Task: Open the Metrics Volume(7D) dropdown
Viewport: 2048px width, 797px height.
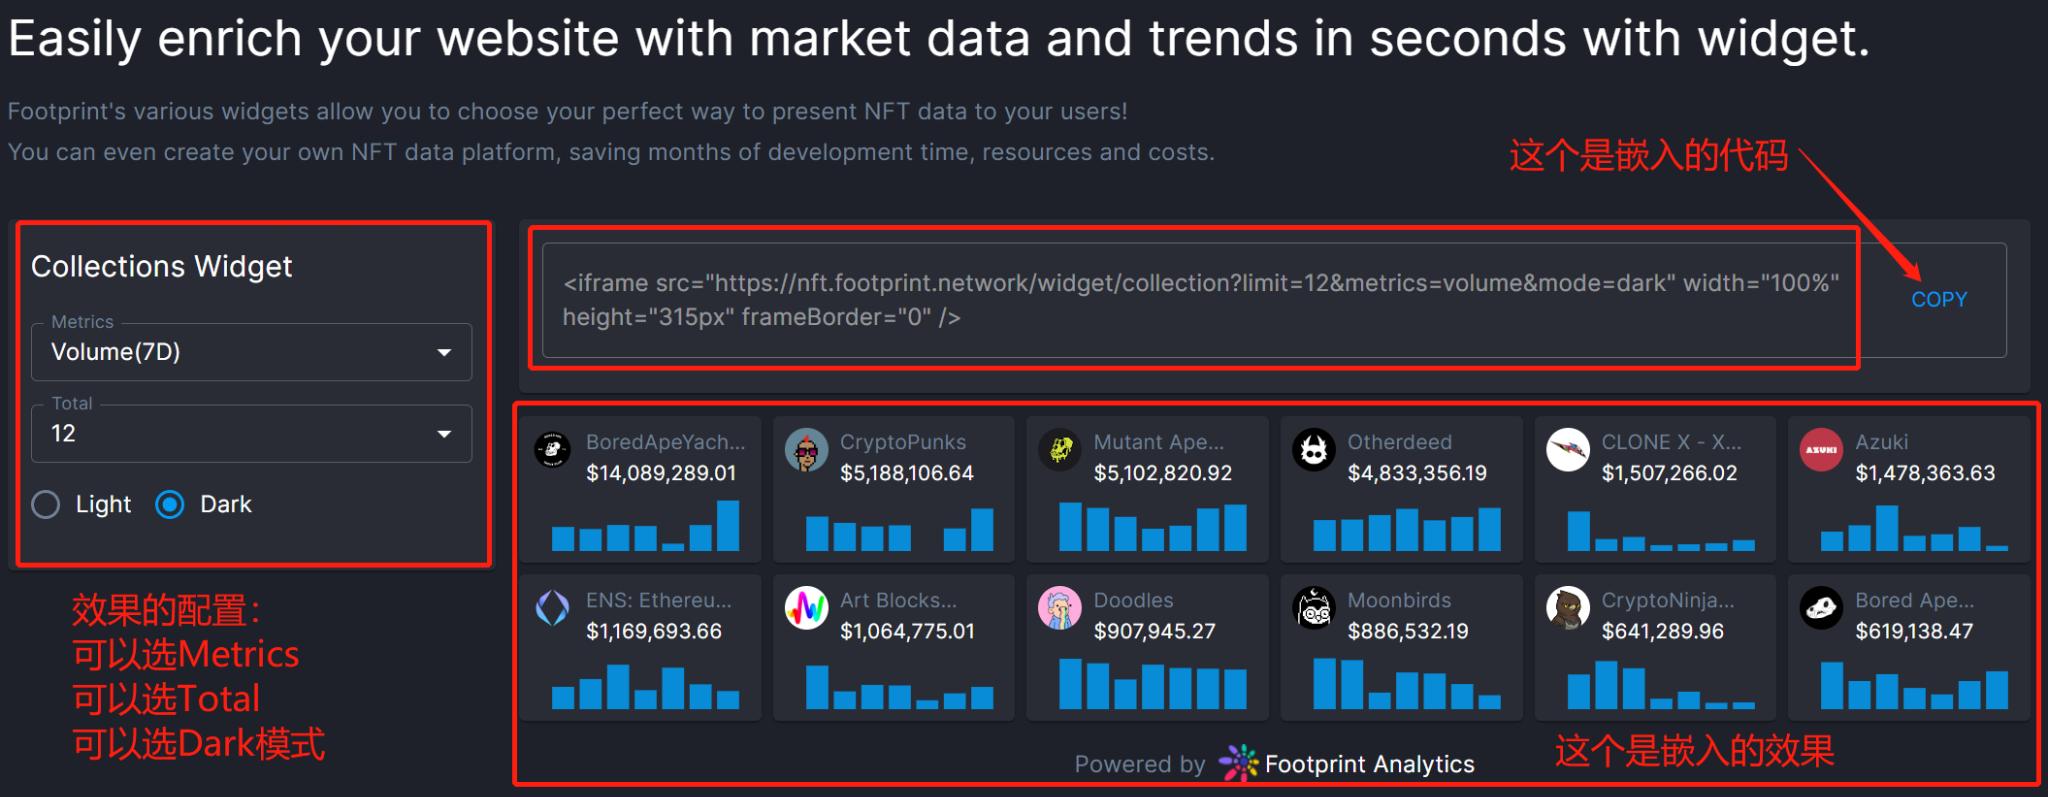Action: [251, 352]
